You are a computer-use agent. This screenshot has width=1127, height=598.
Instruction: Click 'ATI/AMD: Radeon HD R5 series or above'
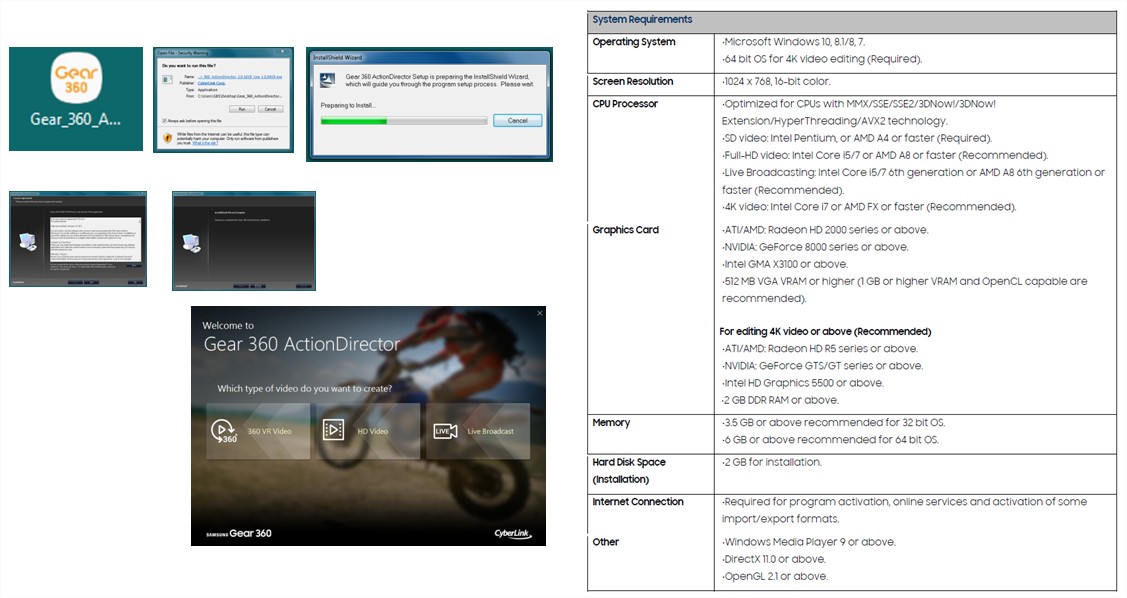[819, 349]
